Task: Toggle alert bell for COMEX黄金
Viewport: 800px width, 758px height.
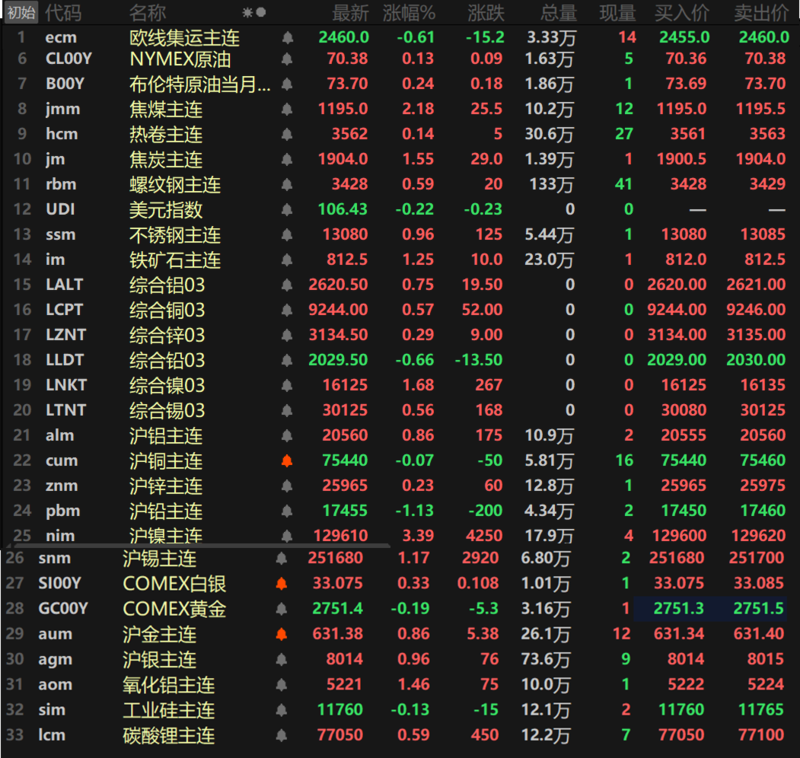Action: click(281, 609)
